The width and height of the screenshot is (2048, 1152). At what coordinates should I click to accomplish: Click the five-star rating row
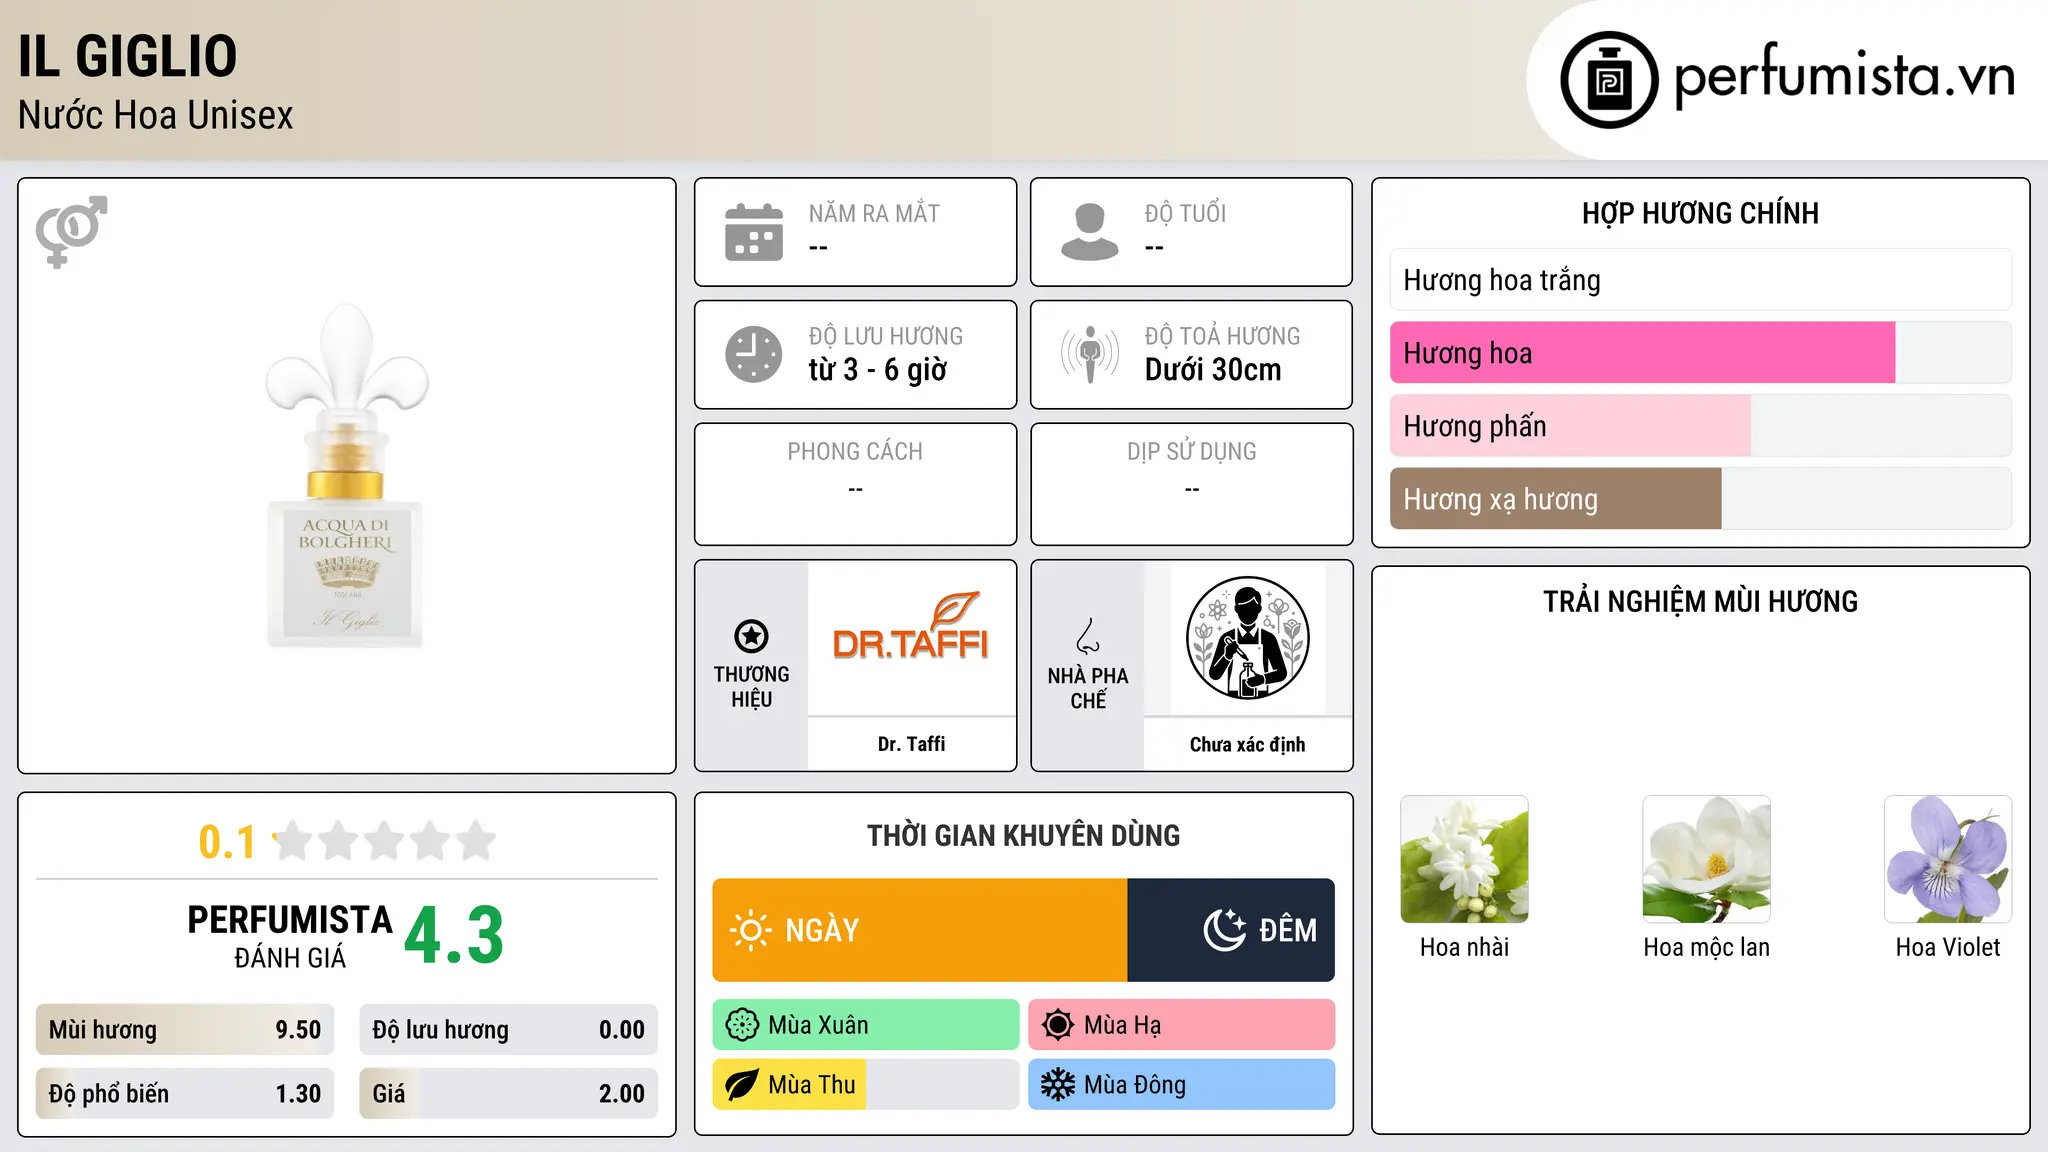[x=385, y=841]
